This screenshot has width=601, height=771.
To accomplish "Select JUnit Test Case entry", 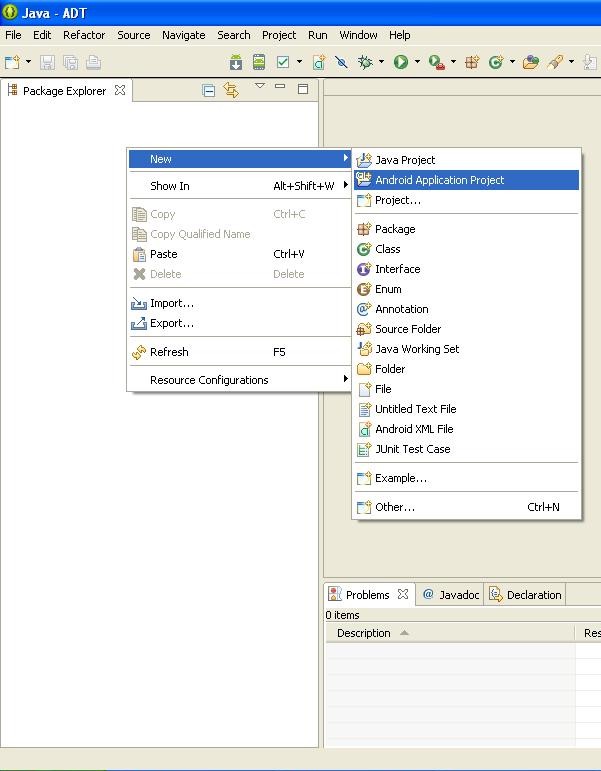I will pyautogui.click(x=466, y=449).
